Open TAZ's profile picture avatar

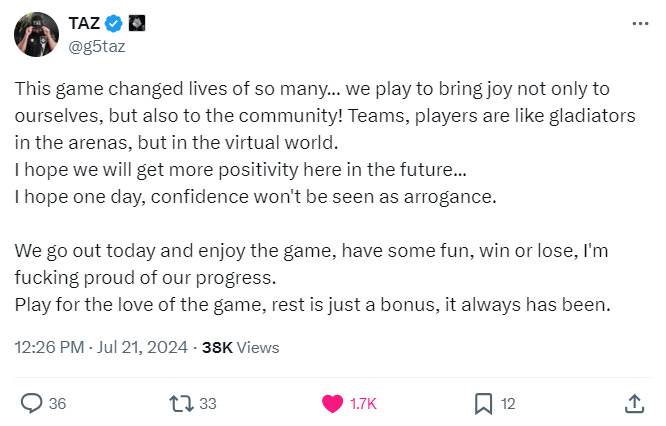(x=35, y=35)
